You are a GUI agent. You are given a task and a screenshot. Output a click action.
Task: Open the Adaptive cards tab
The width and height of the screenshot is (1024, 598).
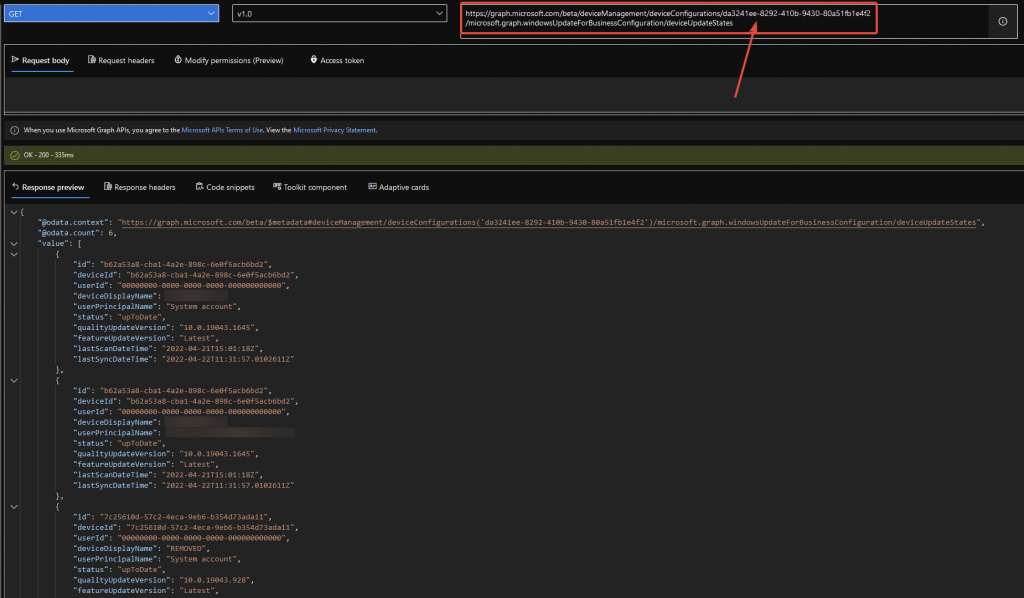[x=399, y=187]
